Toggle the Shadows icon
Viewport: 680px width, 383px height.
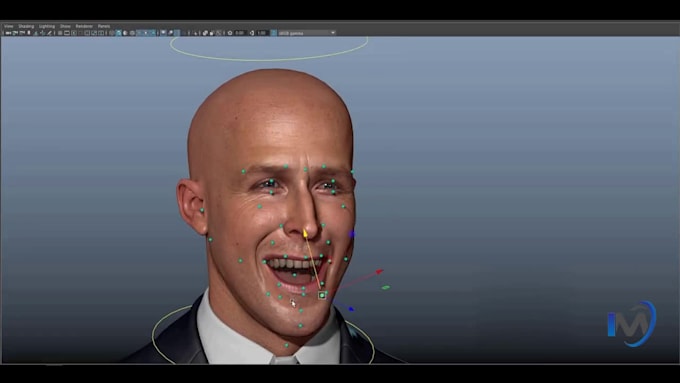[153, 33]
